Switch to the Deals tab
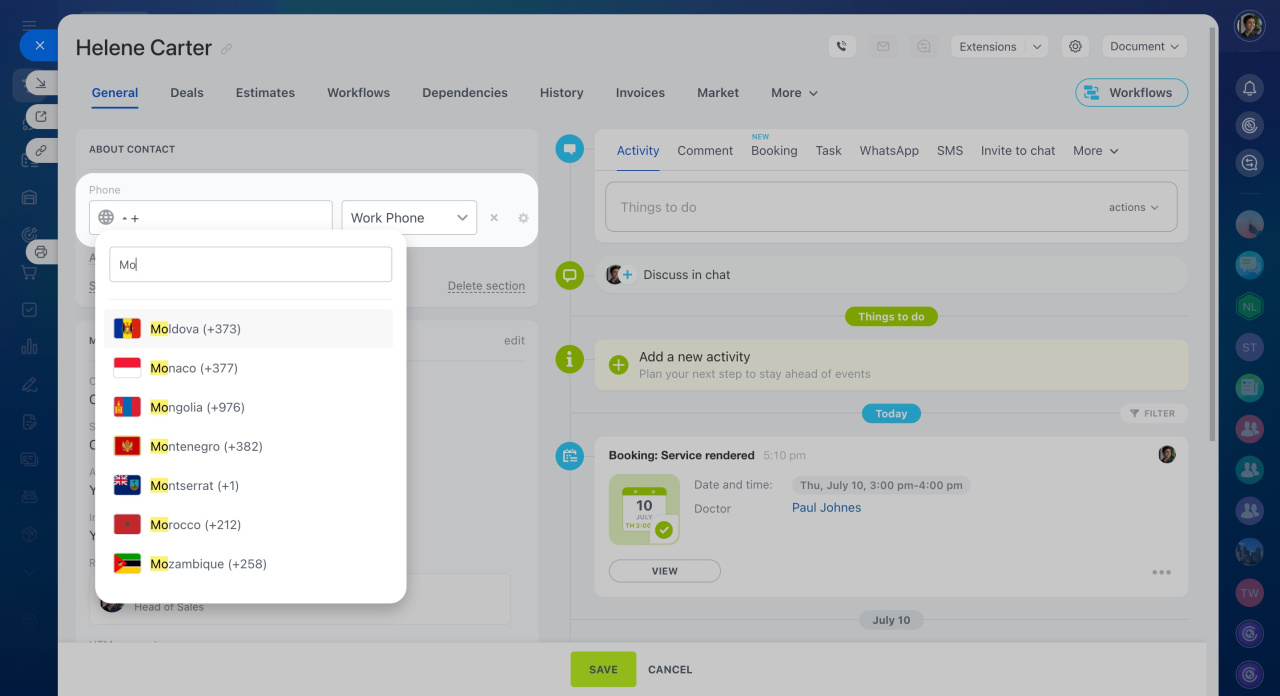The height and width of the screenshot is (696, 1280). [x=187, y=93]
